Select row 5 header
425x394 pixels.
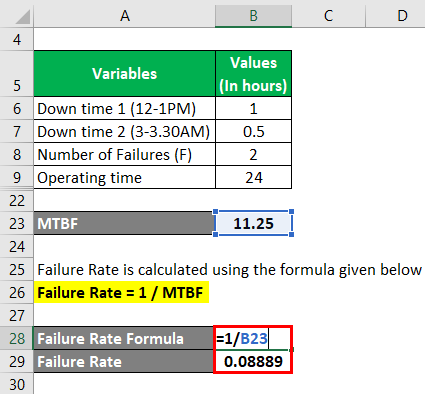click(17, 74)
